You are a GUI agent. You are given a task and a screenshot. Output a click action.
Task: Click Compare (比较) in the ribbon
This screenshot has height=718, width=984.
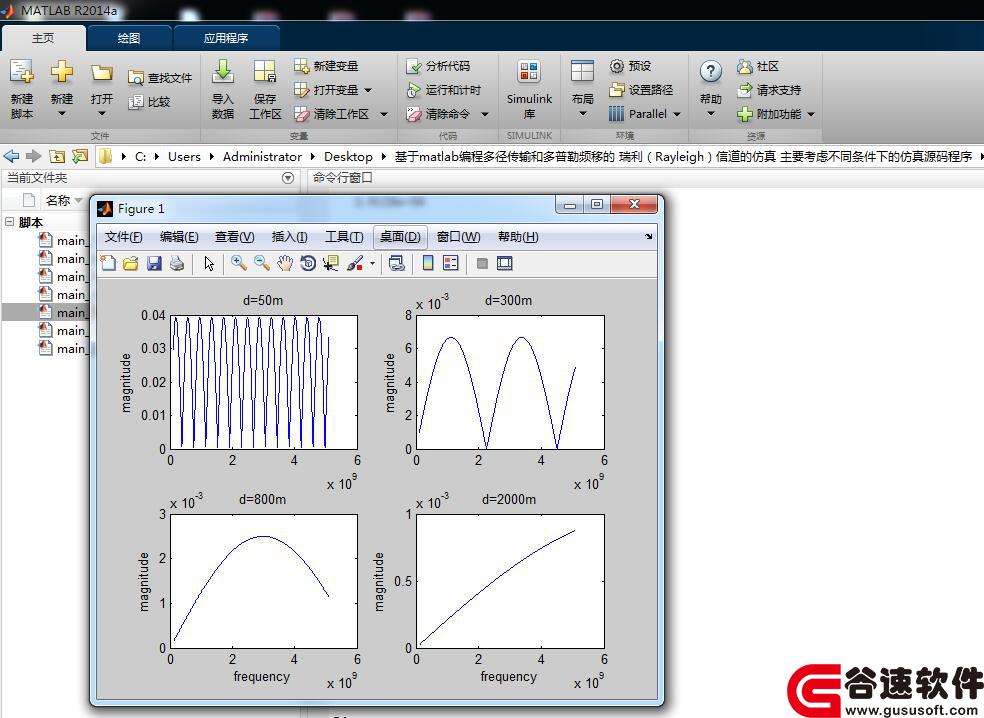pyautogui.click(x=149, y=102)
